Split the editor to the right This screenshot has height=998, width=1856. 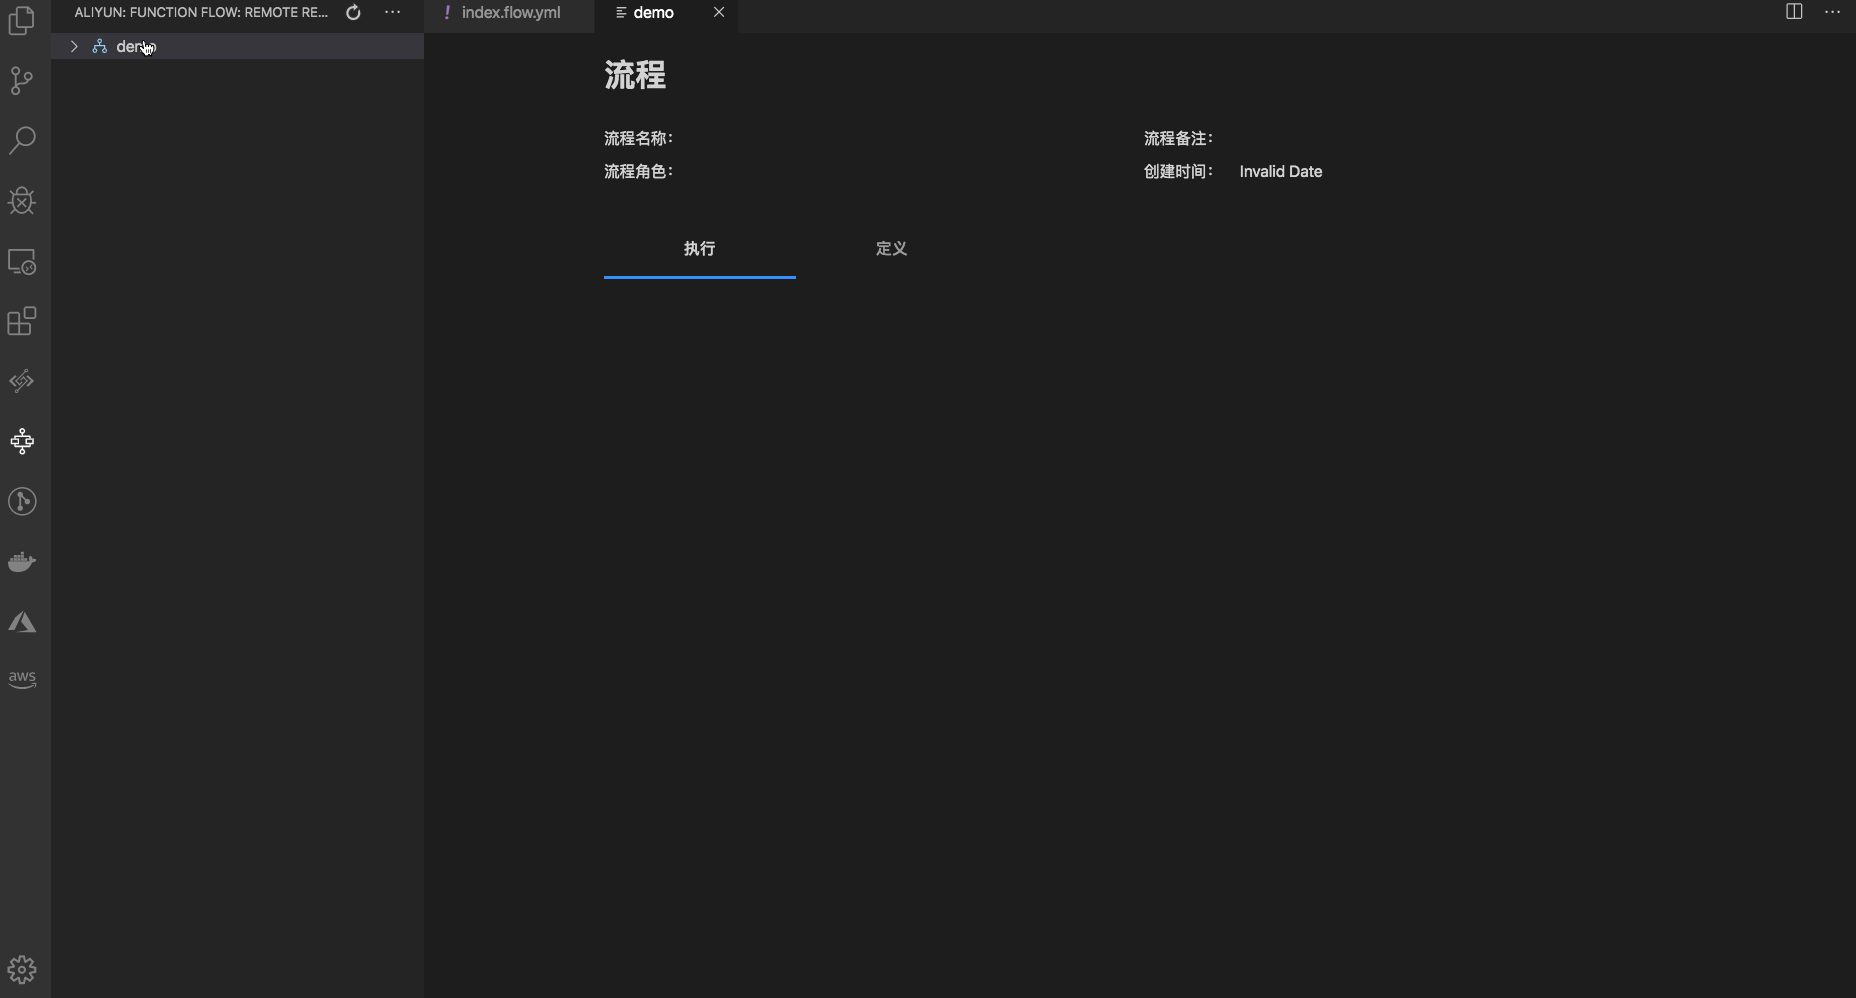point(1794,12)
